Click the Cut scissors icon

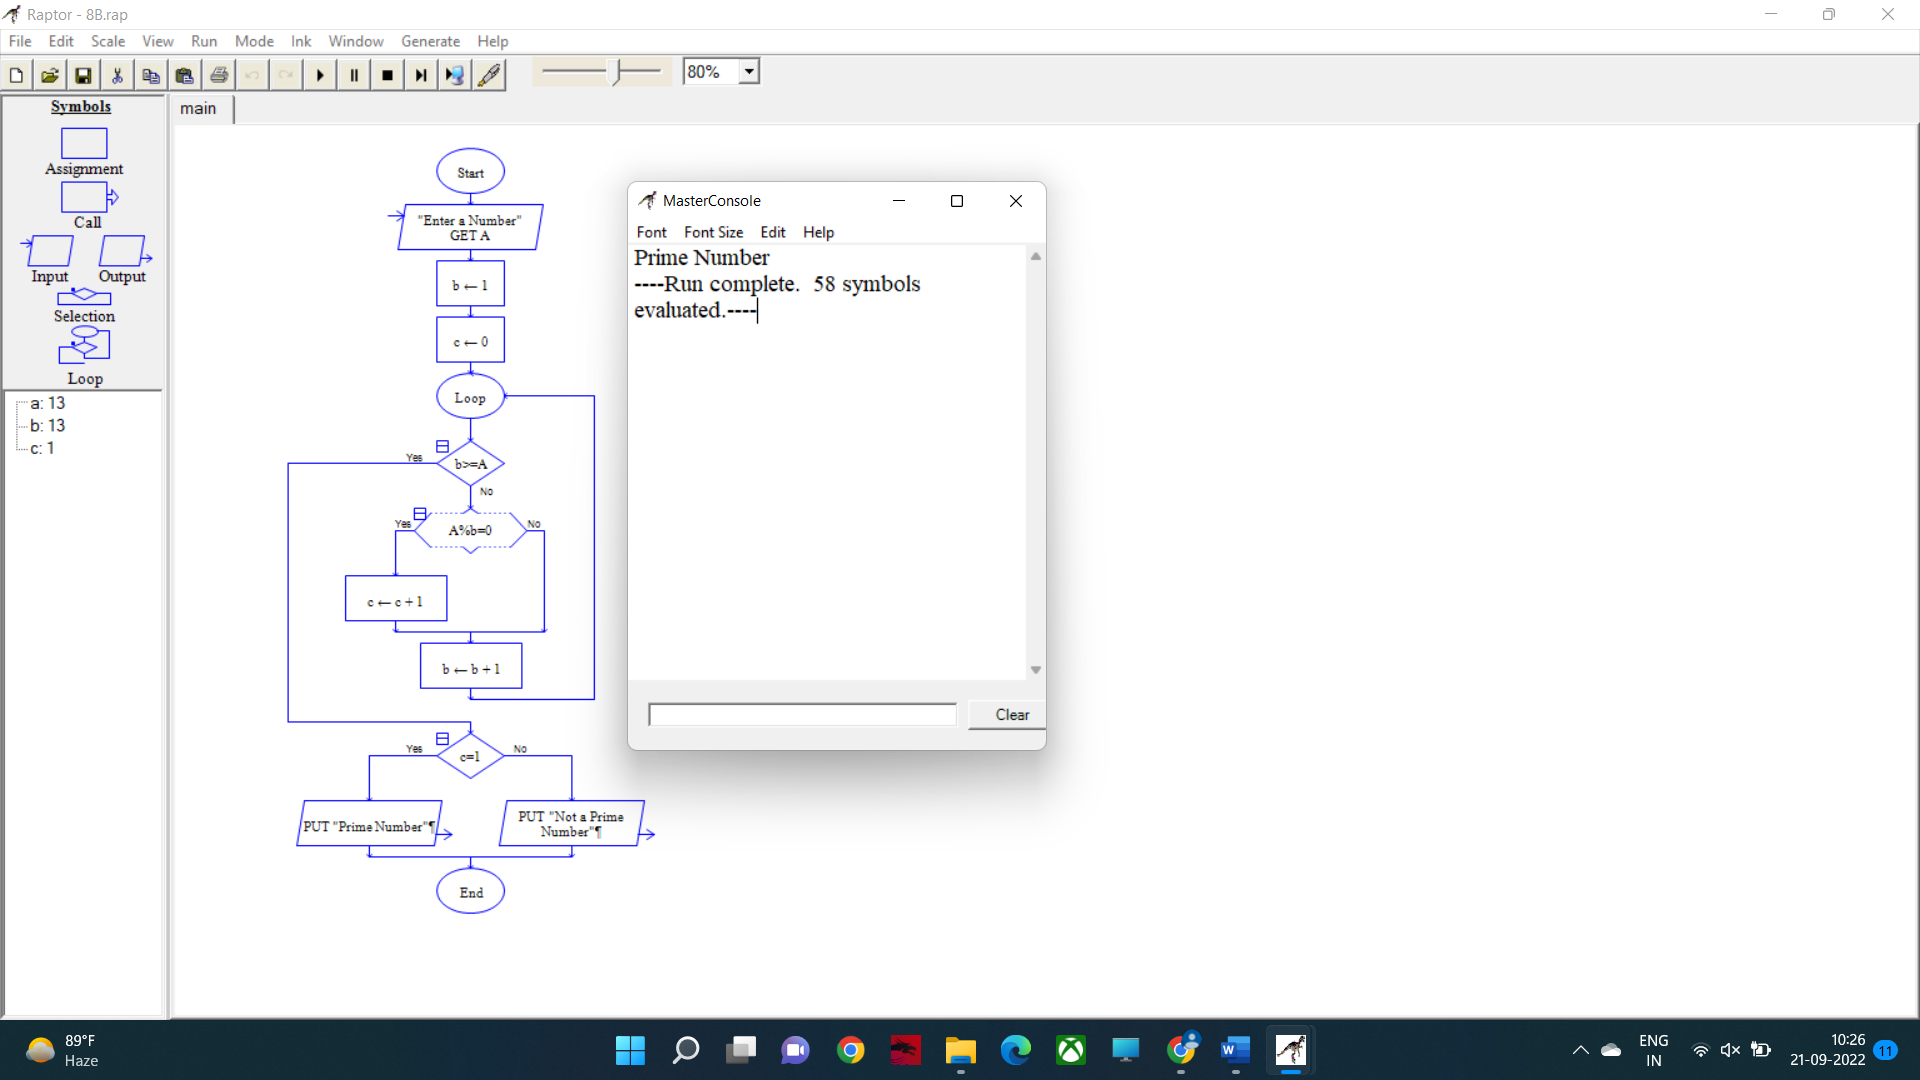(x=117, y=75)
